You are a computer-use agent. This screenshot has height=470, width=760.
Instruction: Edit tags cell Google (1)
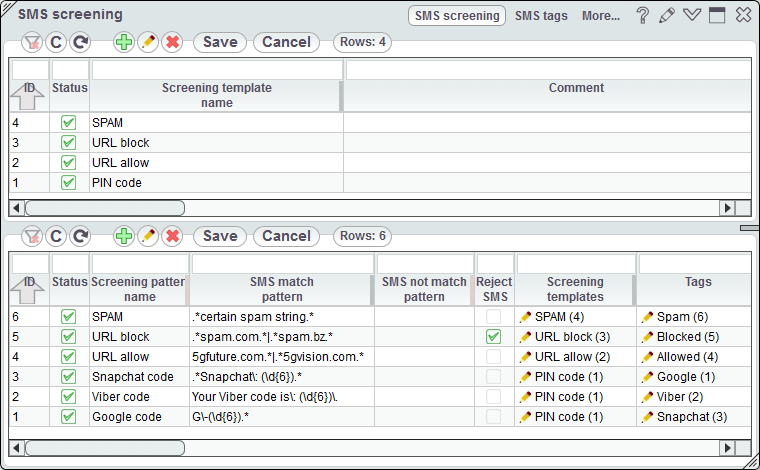647,377
